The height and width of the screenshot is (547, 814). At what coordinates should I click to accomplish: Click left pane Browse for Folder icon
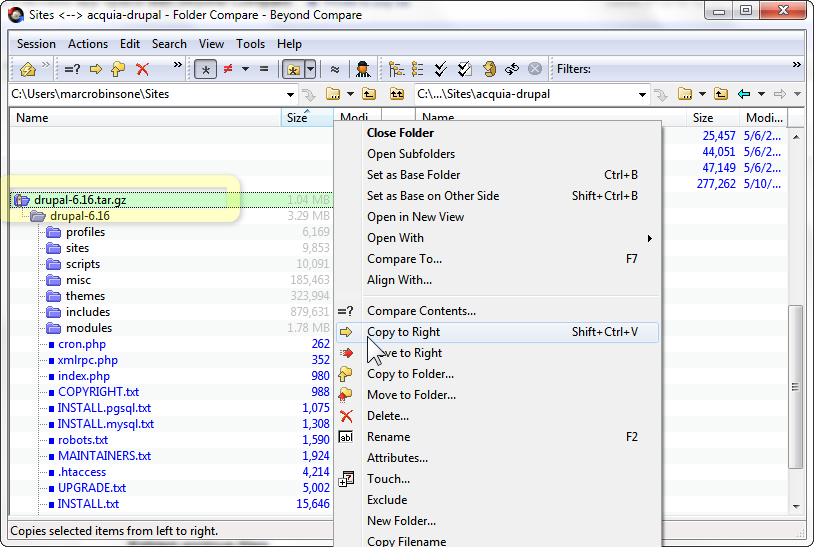[x=333, y=94]
